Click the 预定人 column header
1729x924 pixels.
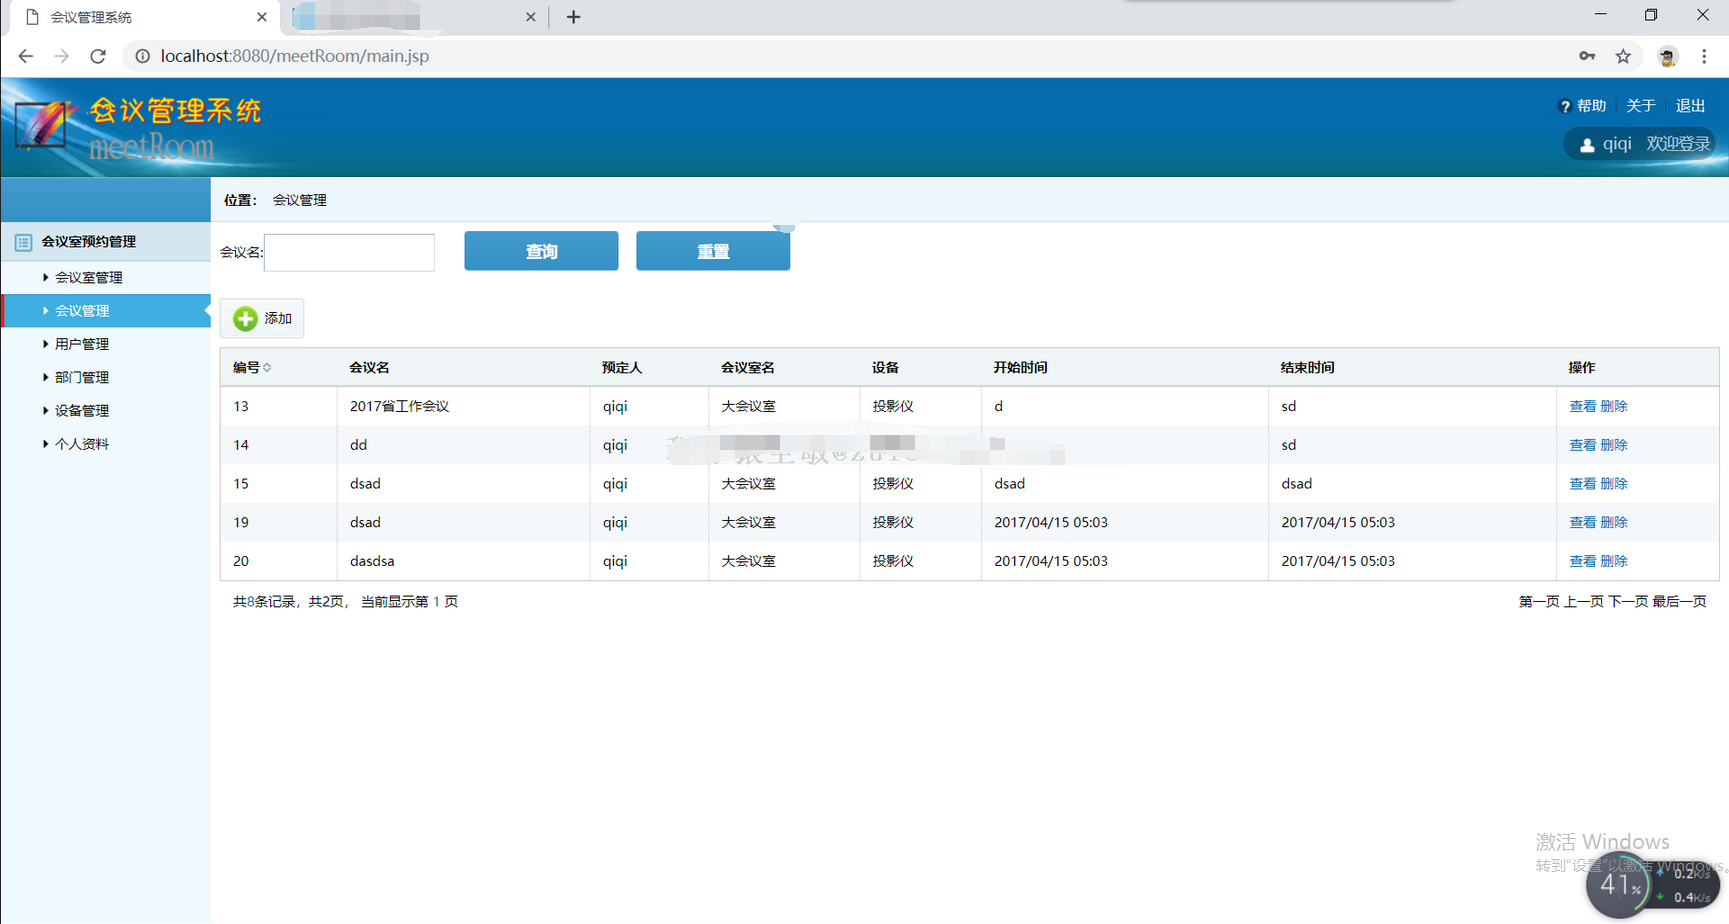point(622,368)
